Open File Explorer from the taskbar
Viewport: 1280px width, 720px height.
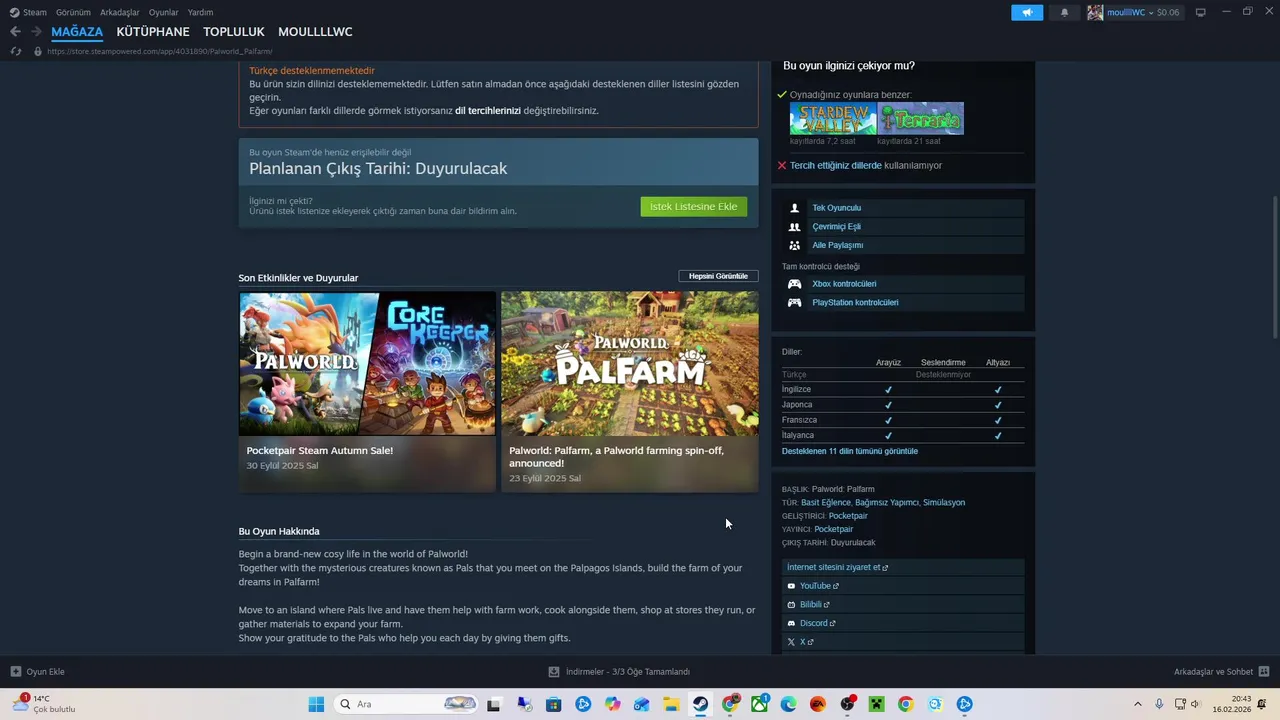pos(671,704)
